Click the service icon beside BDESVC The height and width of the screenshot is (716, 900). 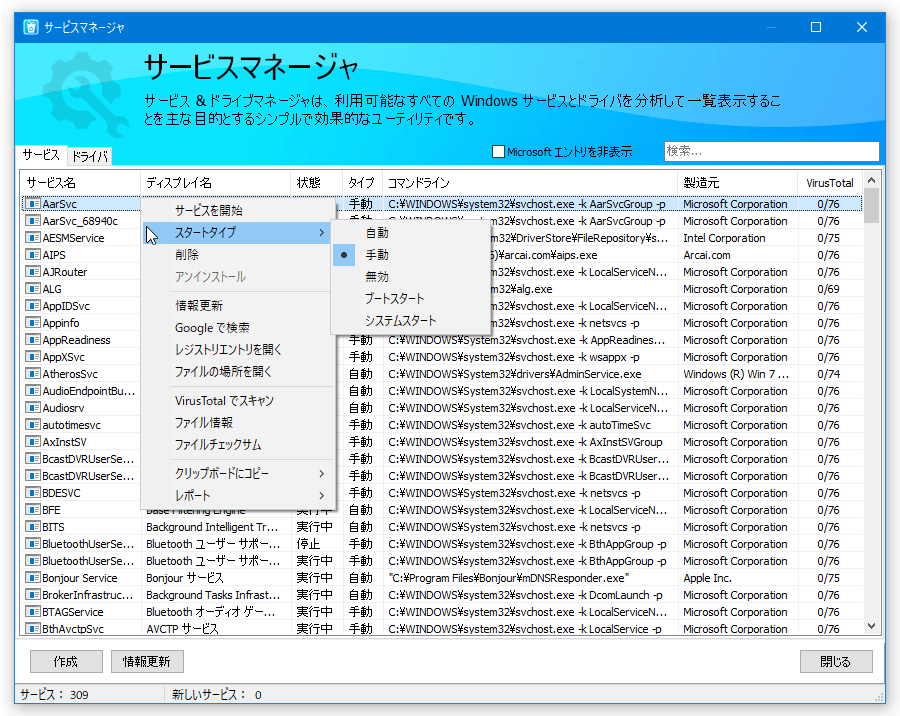(x=33, y=493)
